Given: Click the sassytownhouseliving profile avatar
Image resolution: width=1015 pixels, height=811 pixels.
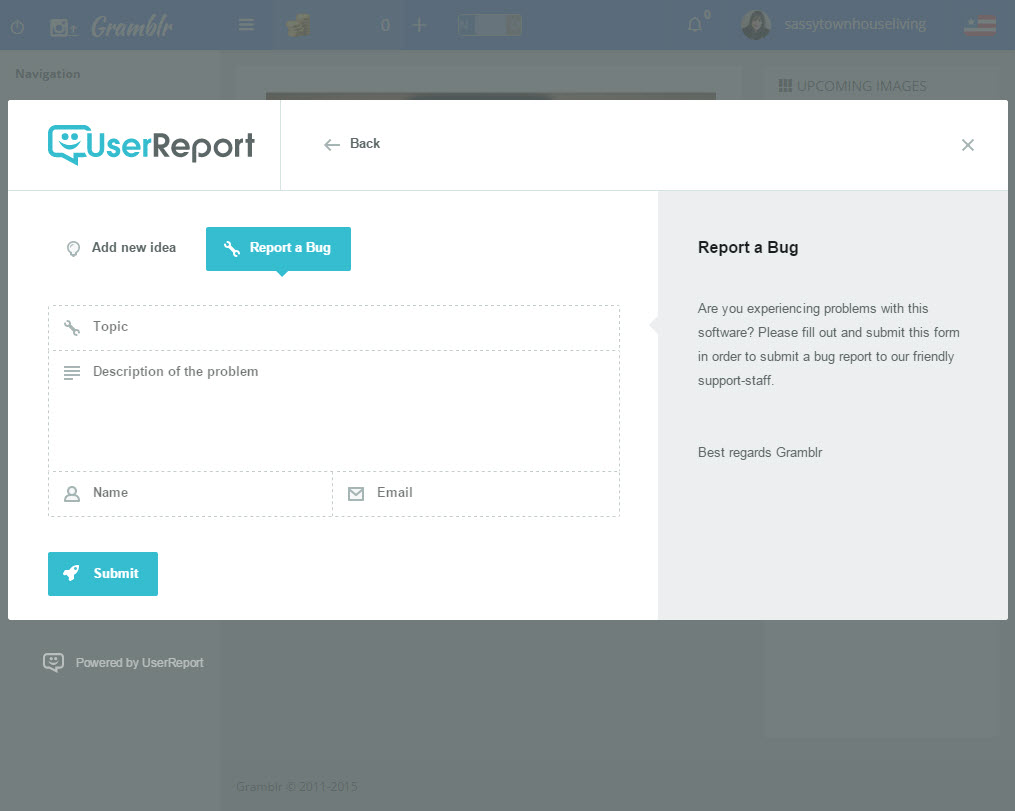Looking at the screenshot, I should [756, 25].
